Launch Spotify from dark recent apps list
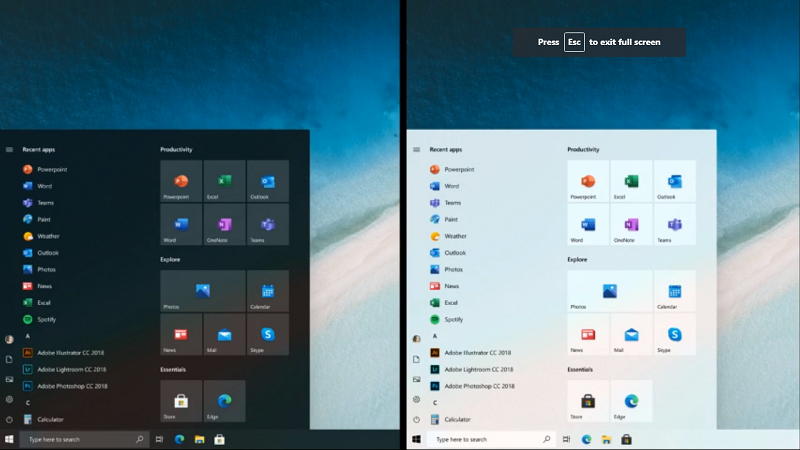Screen dimensions: 800x450 tap(40, 319)
